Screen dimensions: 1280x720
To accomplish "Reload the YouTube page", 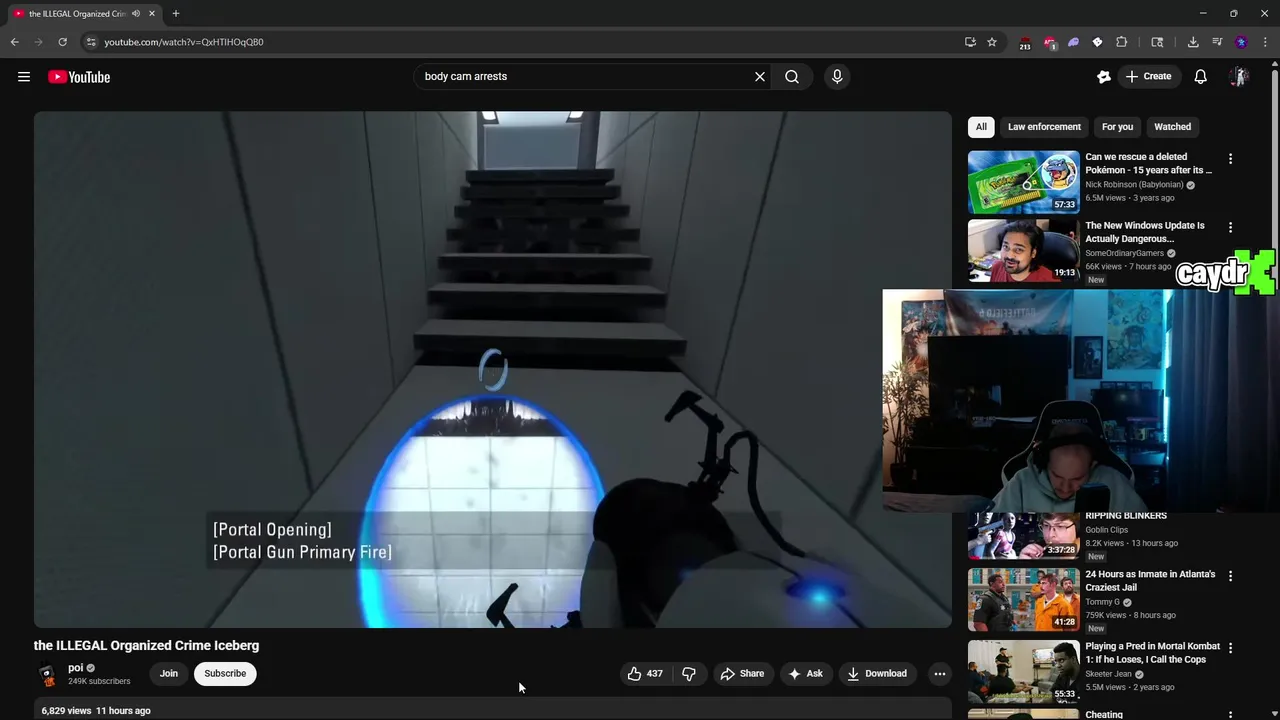I will tap(62, 42).
